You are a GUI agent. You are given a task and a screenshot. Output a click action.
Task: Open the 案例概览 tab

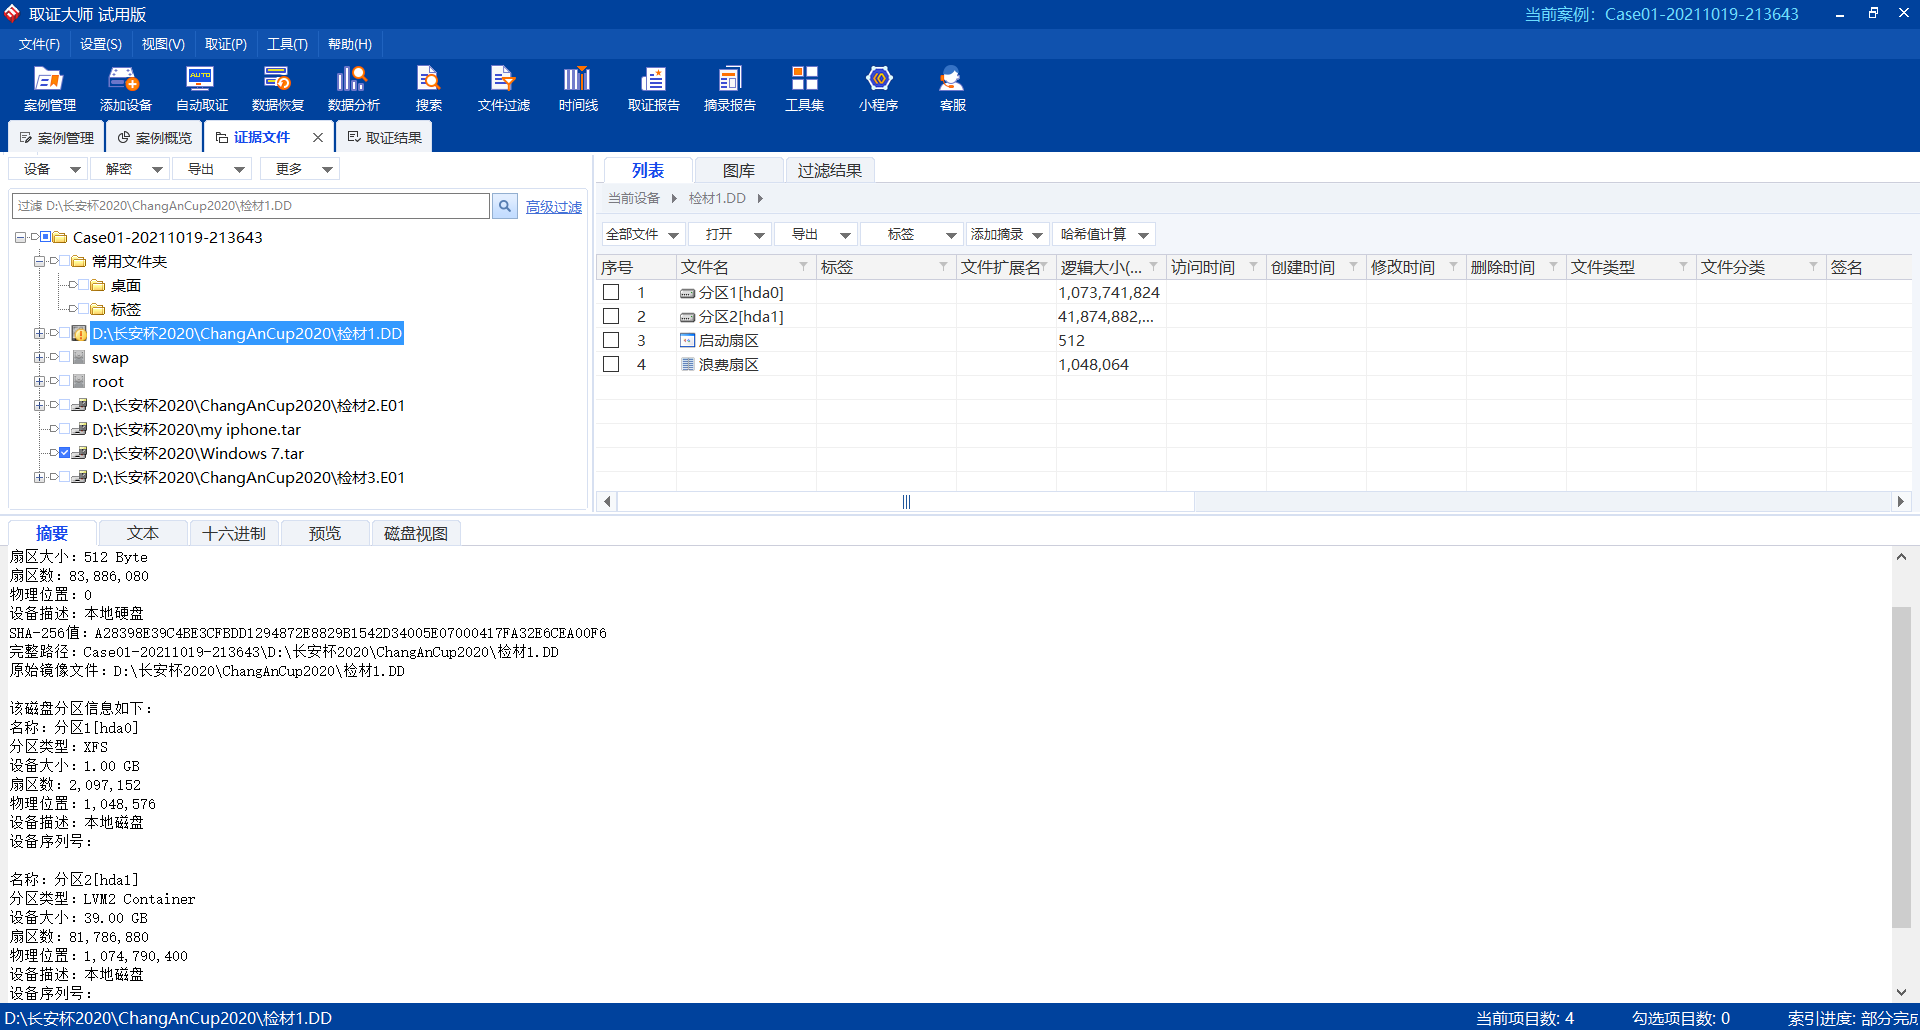tap(154, 138)
